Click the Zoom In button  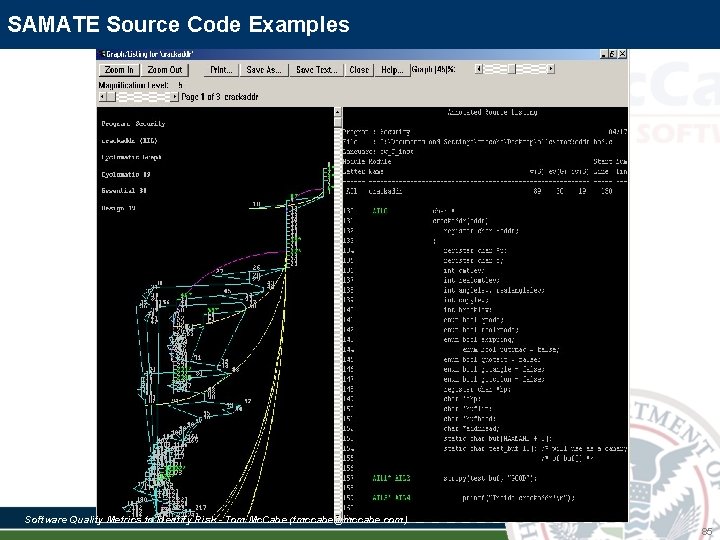click(119, 70)
